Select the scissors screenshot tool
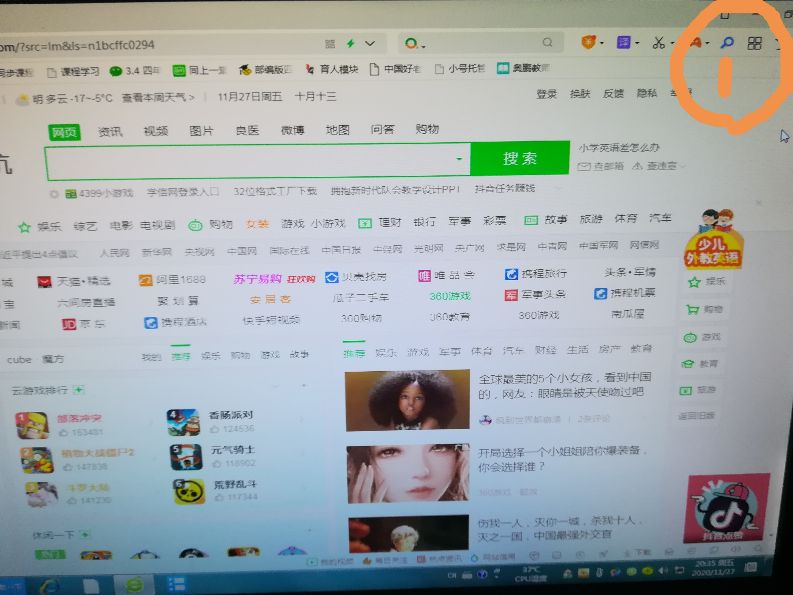The image size is (793, 595). tap(658, 42)
